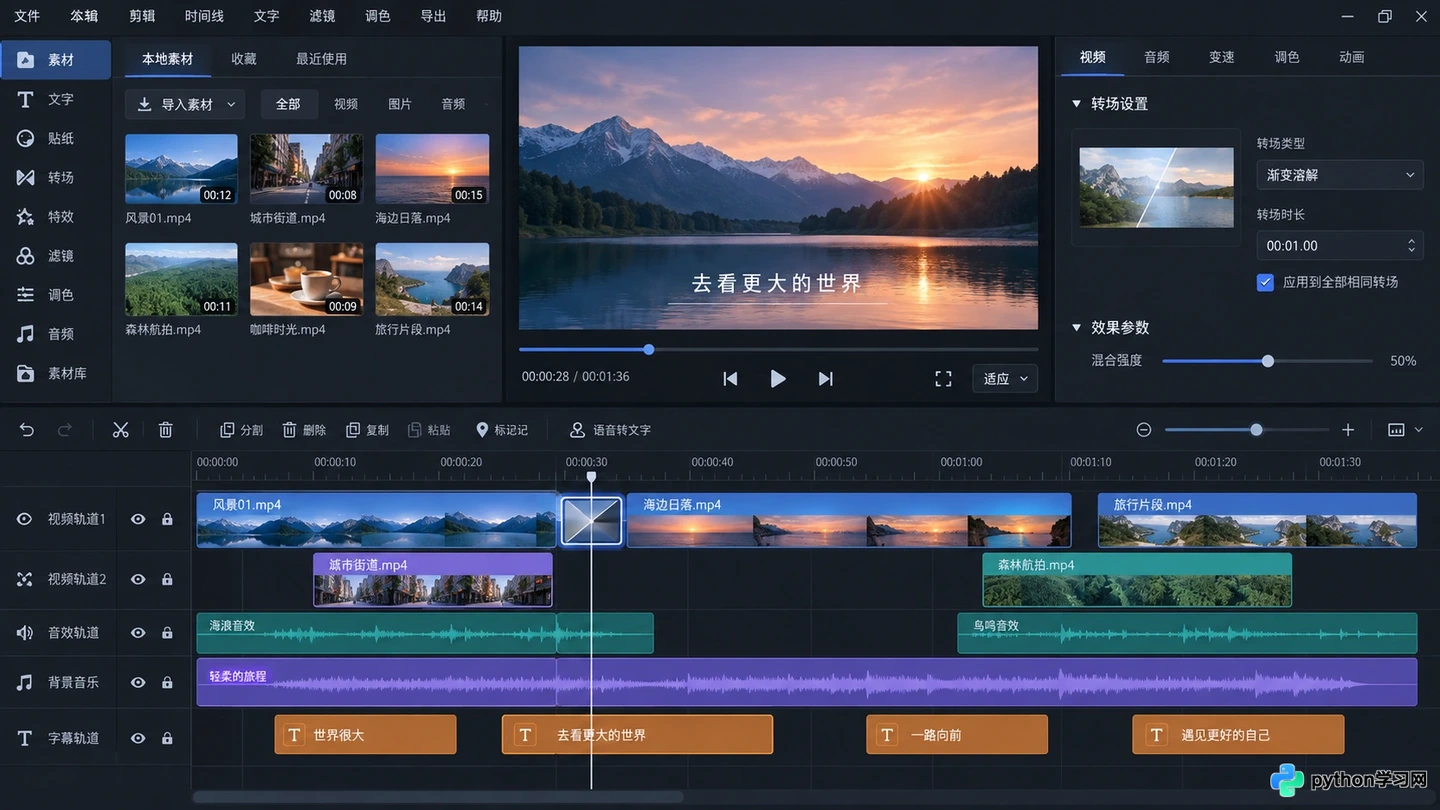This screenshot has height=810, width=1440.
Task: Open the timeline view options dropdown
Action: [1405, 430]
